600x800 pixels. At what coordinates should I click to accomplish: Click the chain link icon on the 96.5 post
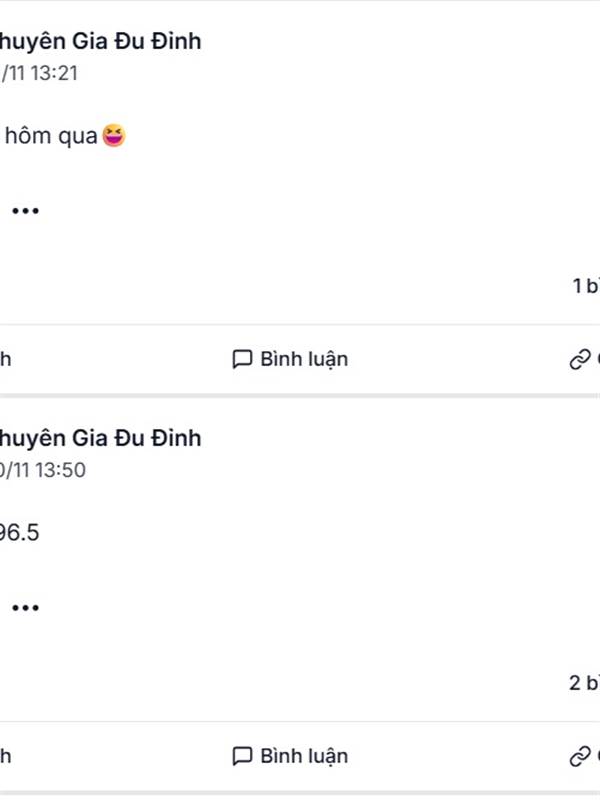(580, 756)
